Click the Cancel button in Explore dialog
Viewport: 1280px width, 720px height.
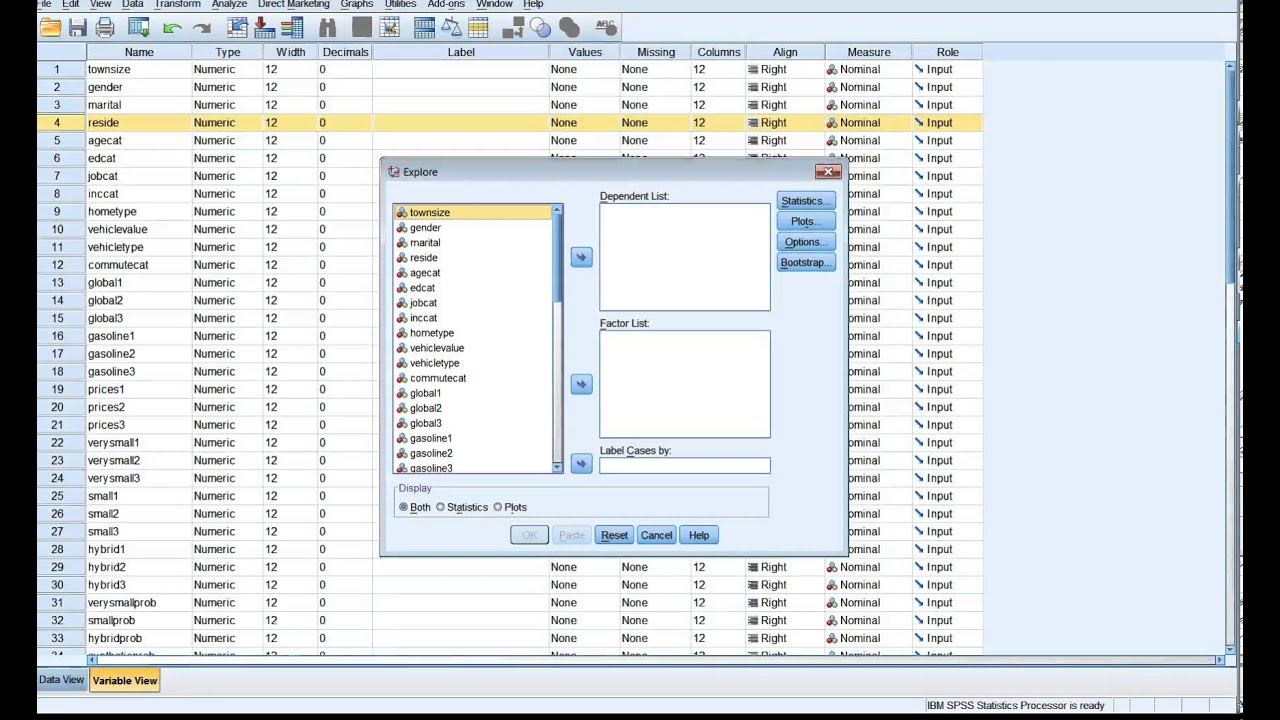[x=656, y=535]
